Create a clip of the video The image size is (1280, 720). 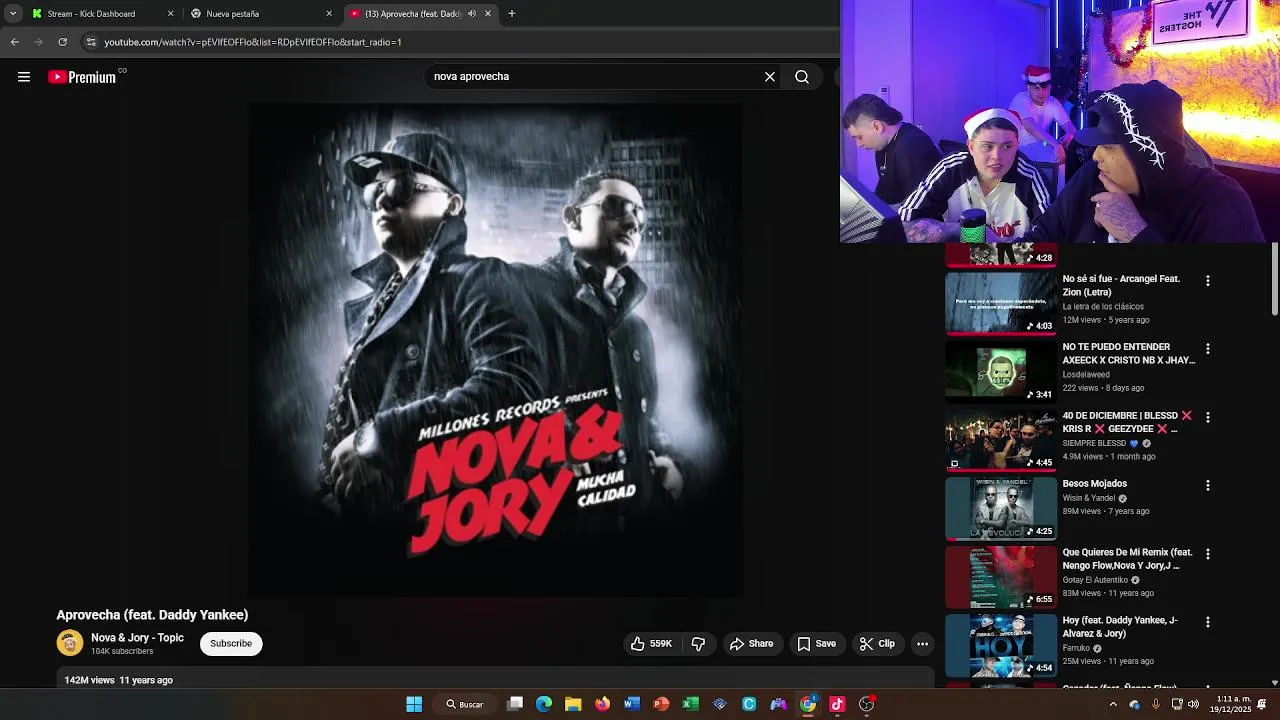click(878, 644)
